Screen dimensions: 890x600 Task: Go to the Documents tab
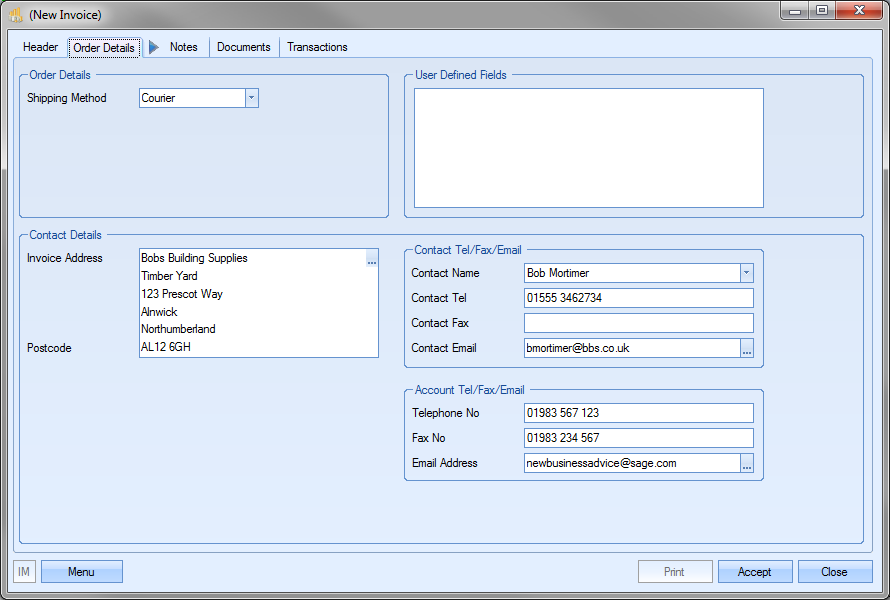244,47
